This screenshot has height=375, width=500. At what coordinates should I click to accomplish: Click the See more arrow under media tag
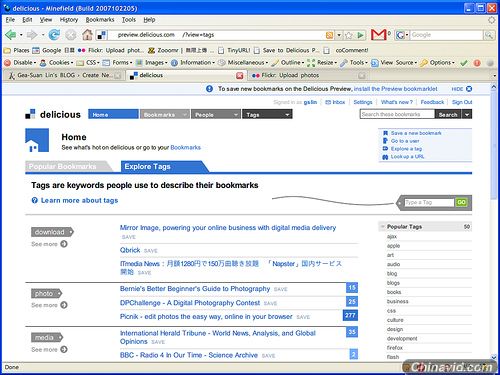coord(64,349)
